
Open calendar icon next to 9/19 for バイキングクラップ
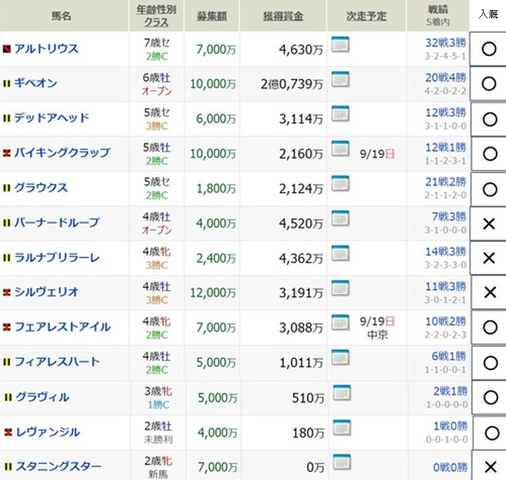pos(340,149)
